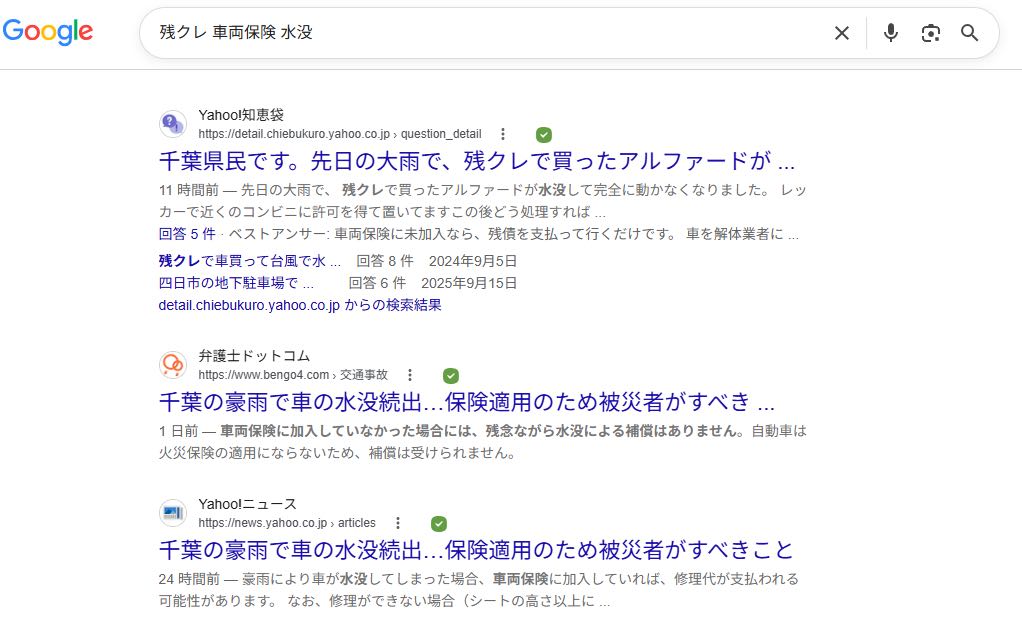The height and width of the screenshot is (634, 1022).
Task: Click URL https://www.bengo4.com › 交通事故
Action: coord(293,375)
